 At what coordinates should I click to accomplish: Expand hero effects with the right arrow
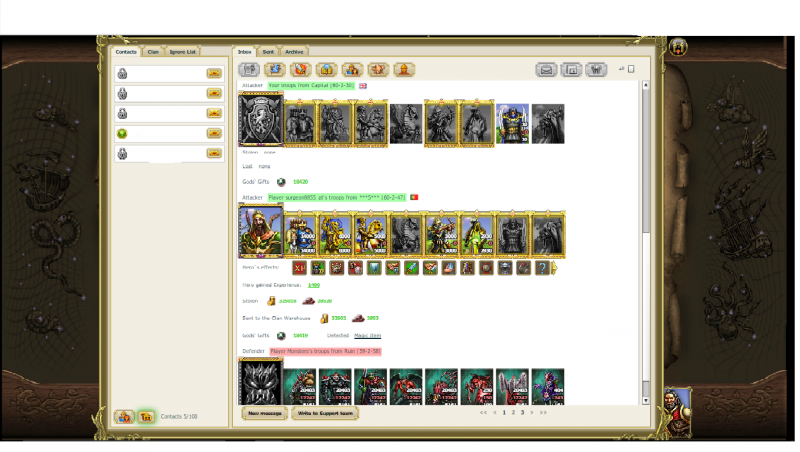click(x=555, y=267)
